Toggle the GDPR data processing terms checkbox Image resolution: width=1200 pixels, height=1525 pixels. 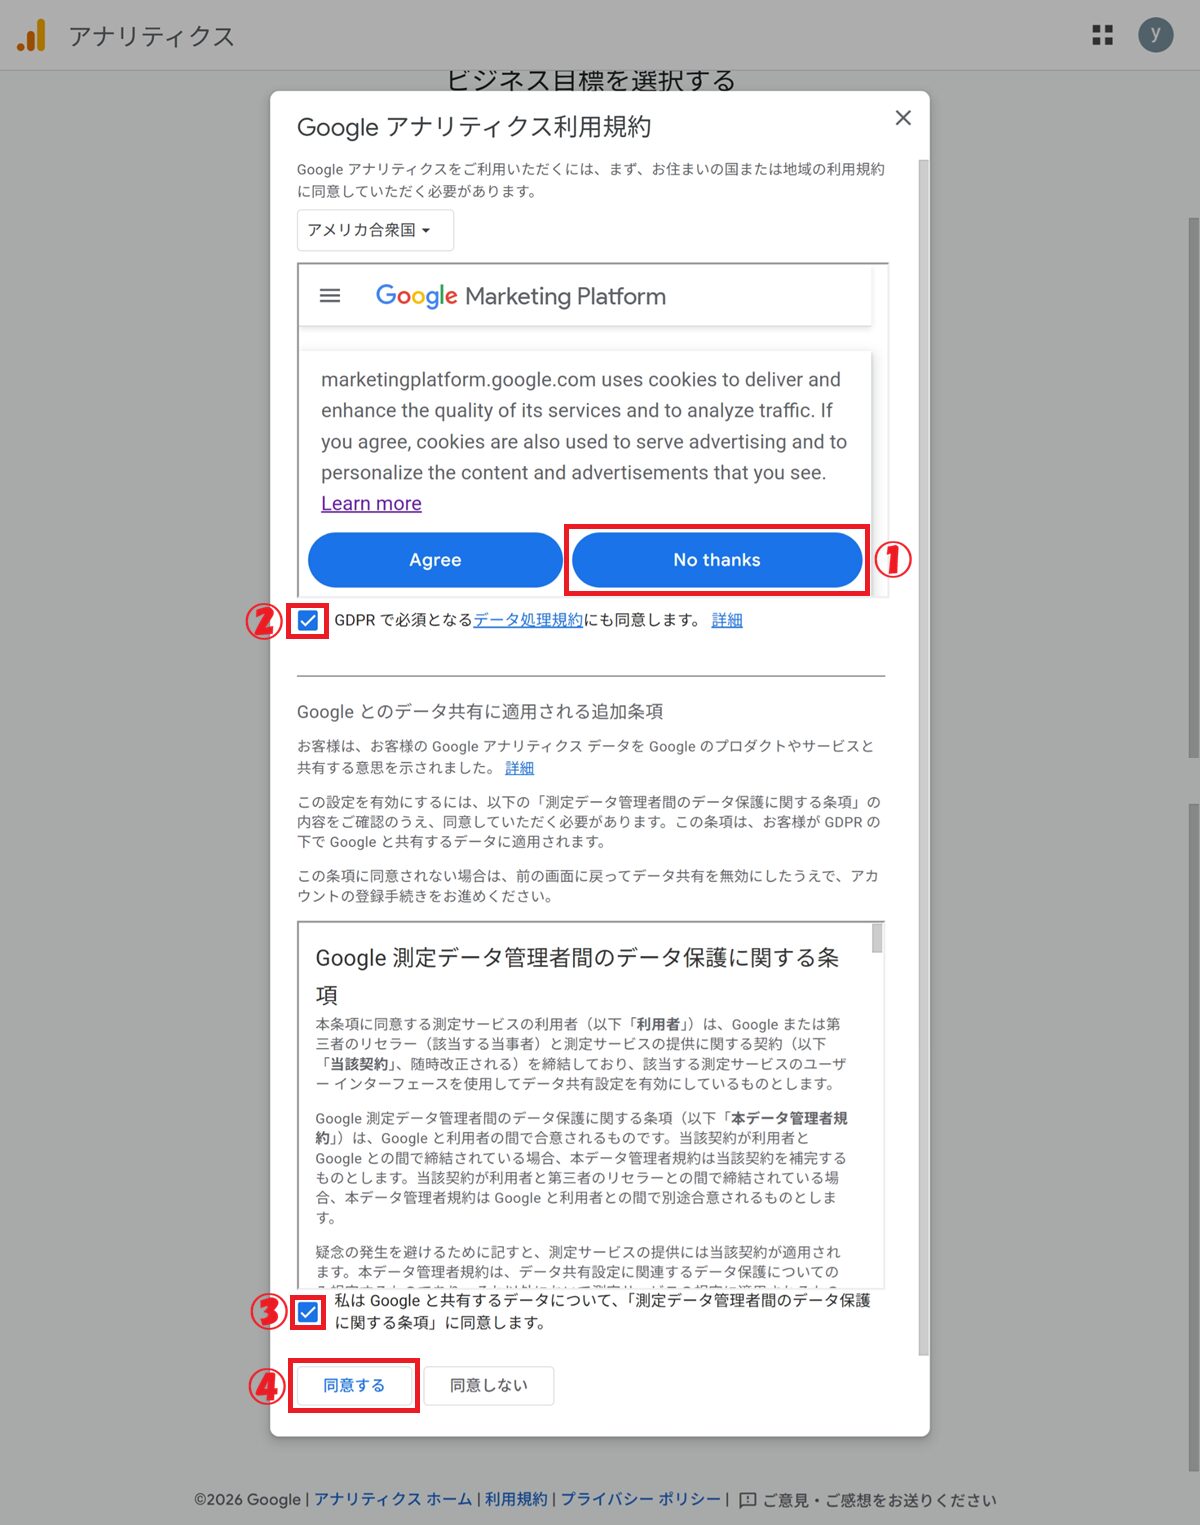point(308,621)
